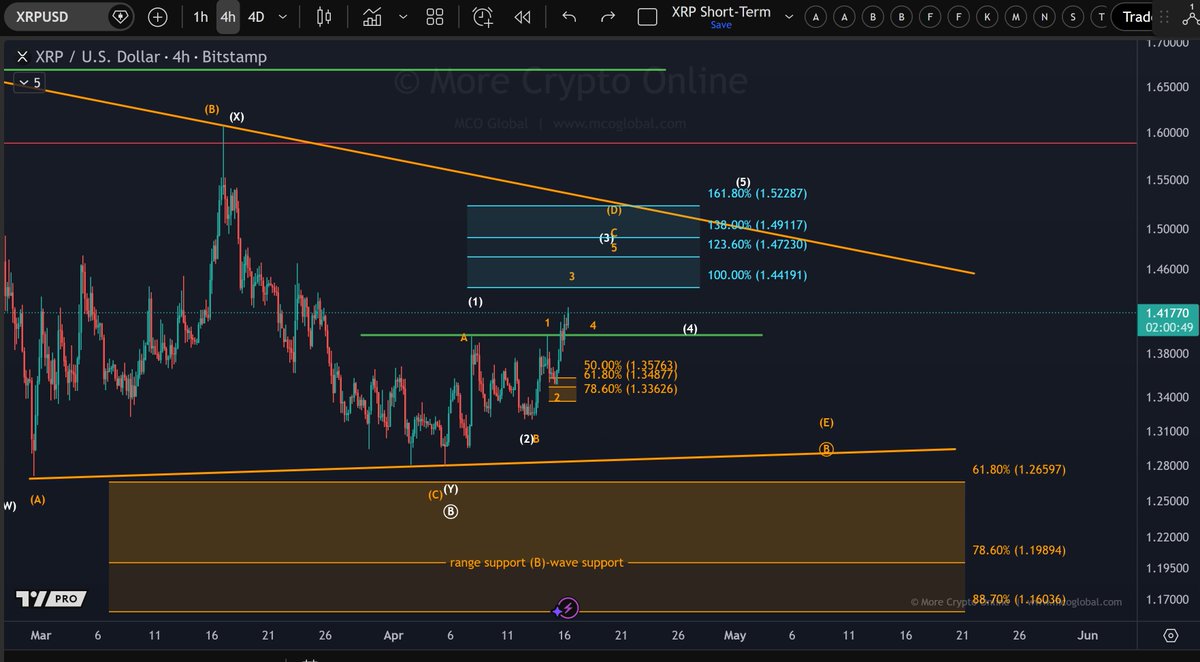Image resolution: width=1200 pixels, height=662 pixels.
Task: Open chart settings gear on time axis
Action: (x=1171, y=635)
